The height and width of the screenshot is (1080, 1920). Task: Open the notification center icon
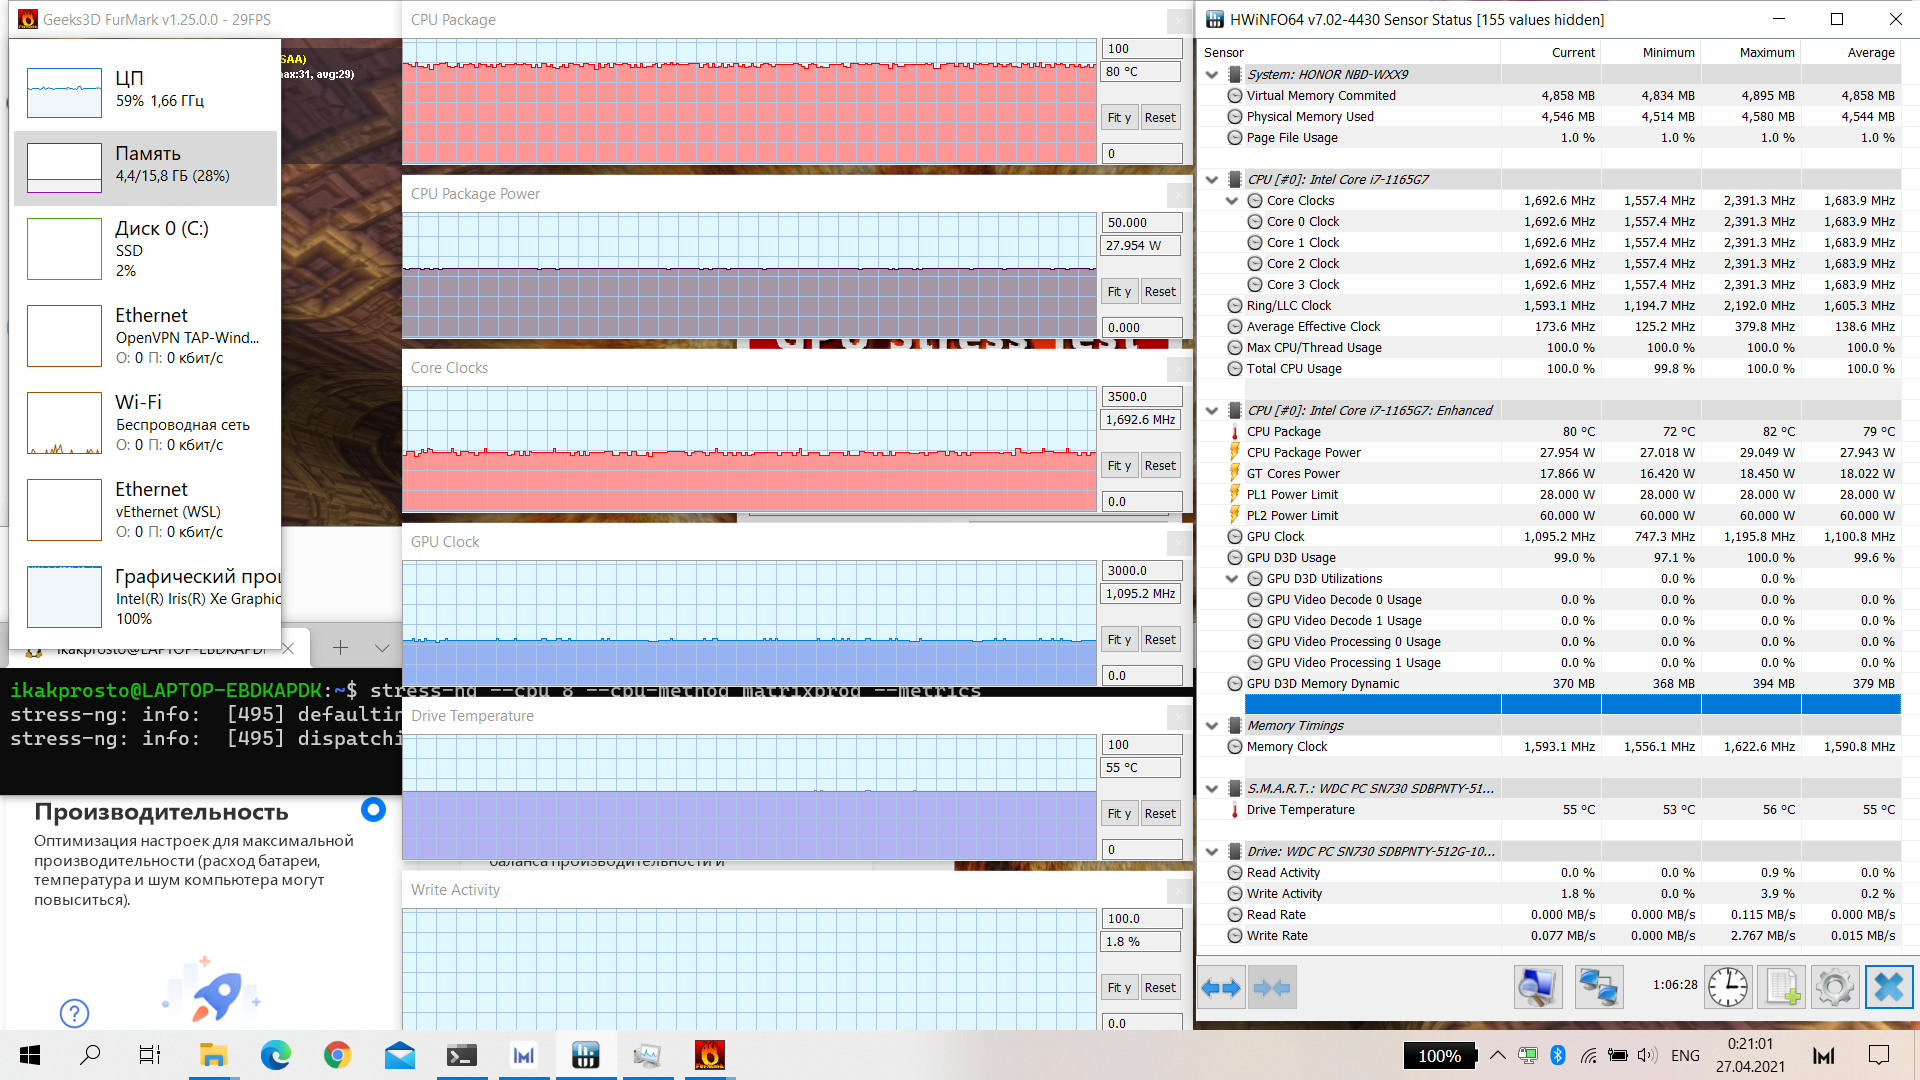click(1879, 1055)
